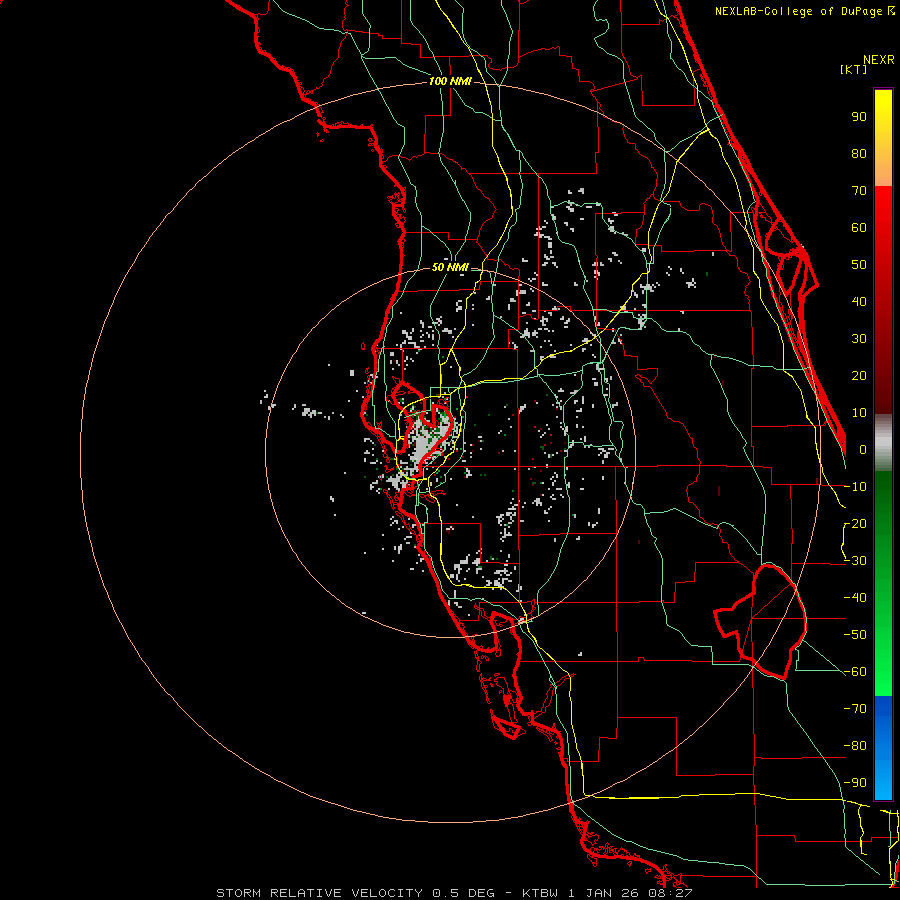Click the -60 scale value
Image resolution: width=900 pixels, height=900 pixels.
click(x=855, y=672)
